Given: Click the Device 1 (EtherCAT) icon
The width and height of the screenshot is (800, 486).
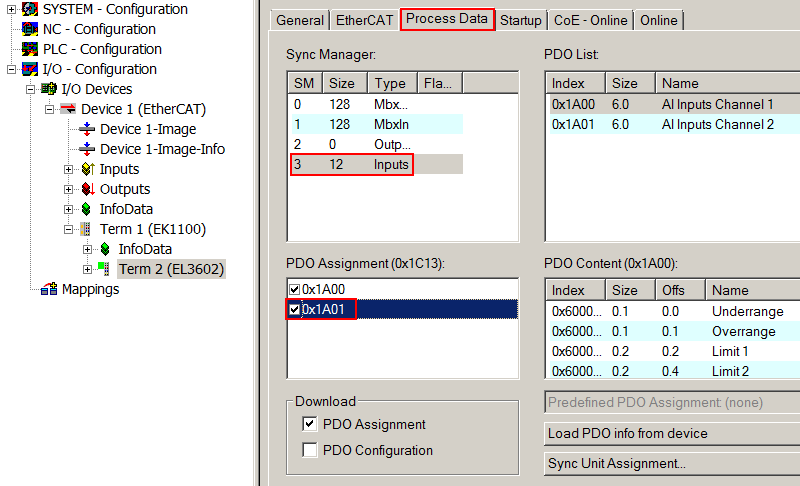Looking at the screenshot, I should 68,109.
